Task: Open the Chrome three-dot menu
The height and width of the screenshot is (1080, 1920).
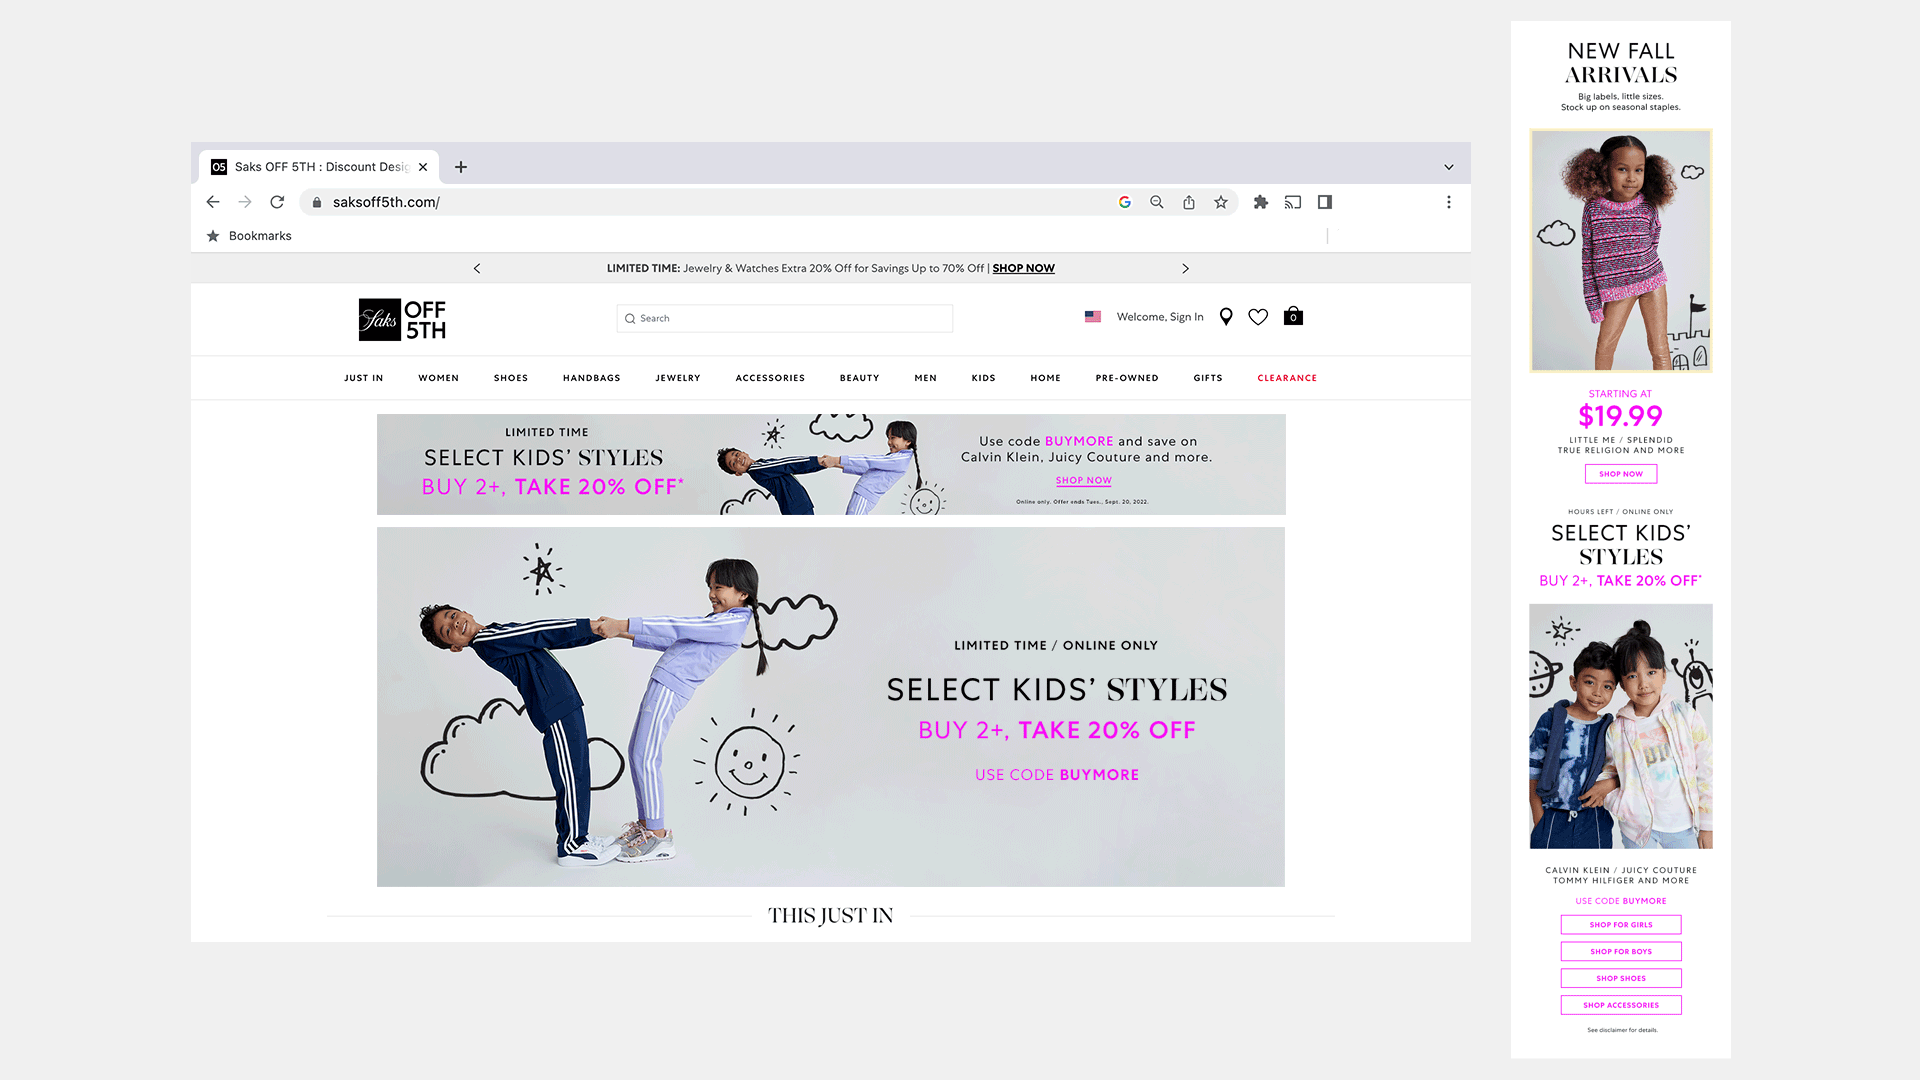Action: 1449,202
